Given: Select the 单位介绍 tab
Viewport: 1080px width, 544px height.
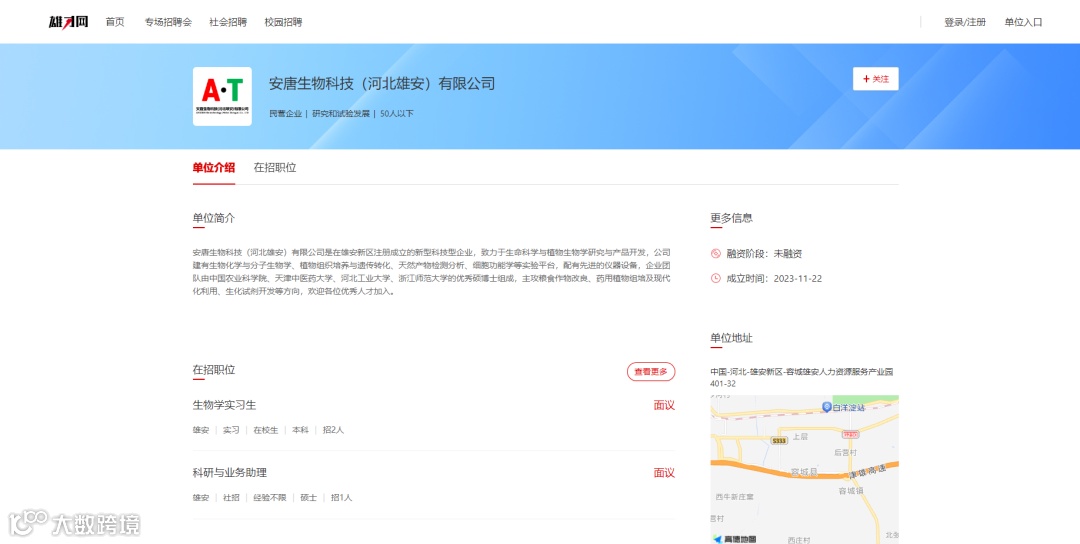Looking at the screenshot, I should [214, 167].
